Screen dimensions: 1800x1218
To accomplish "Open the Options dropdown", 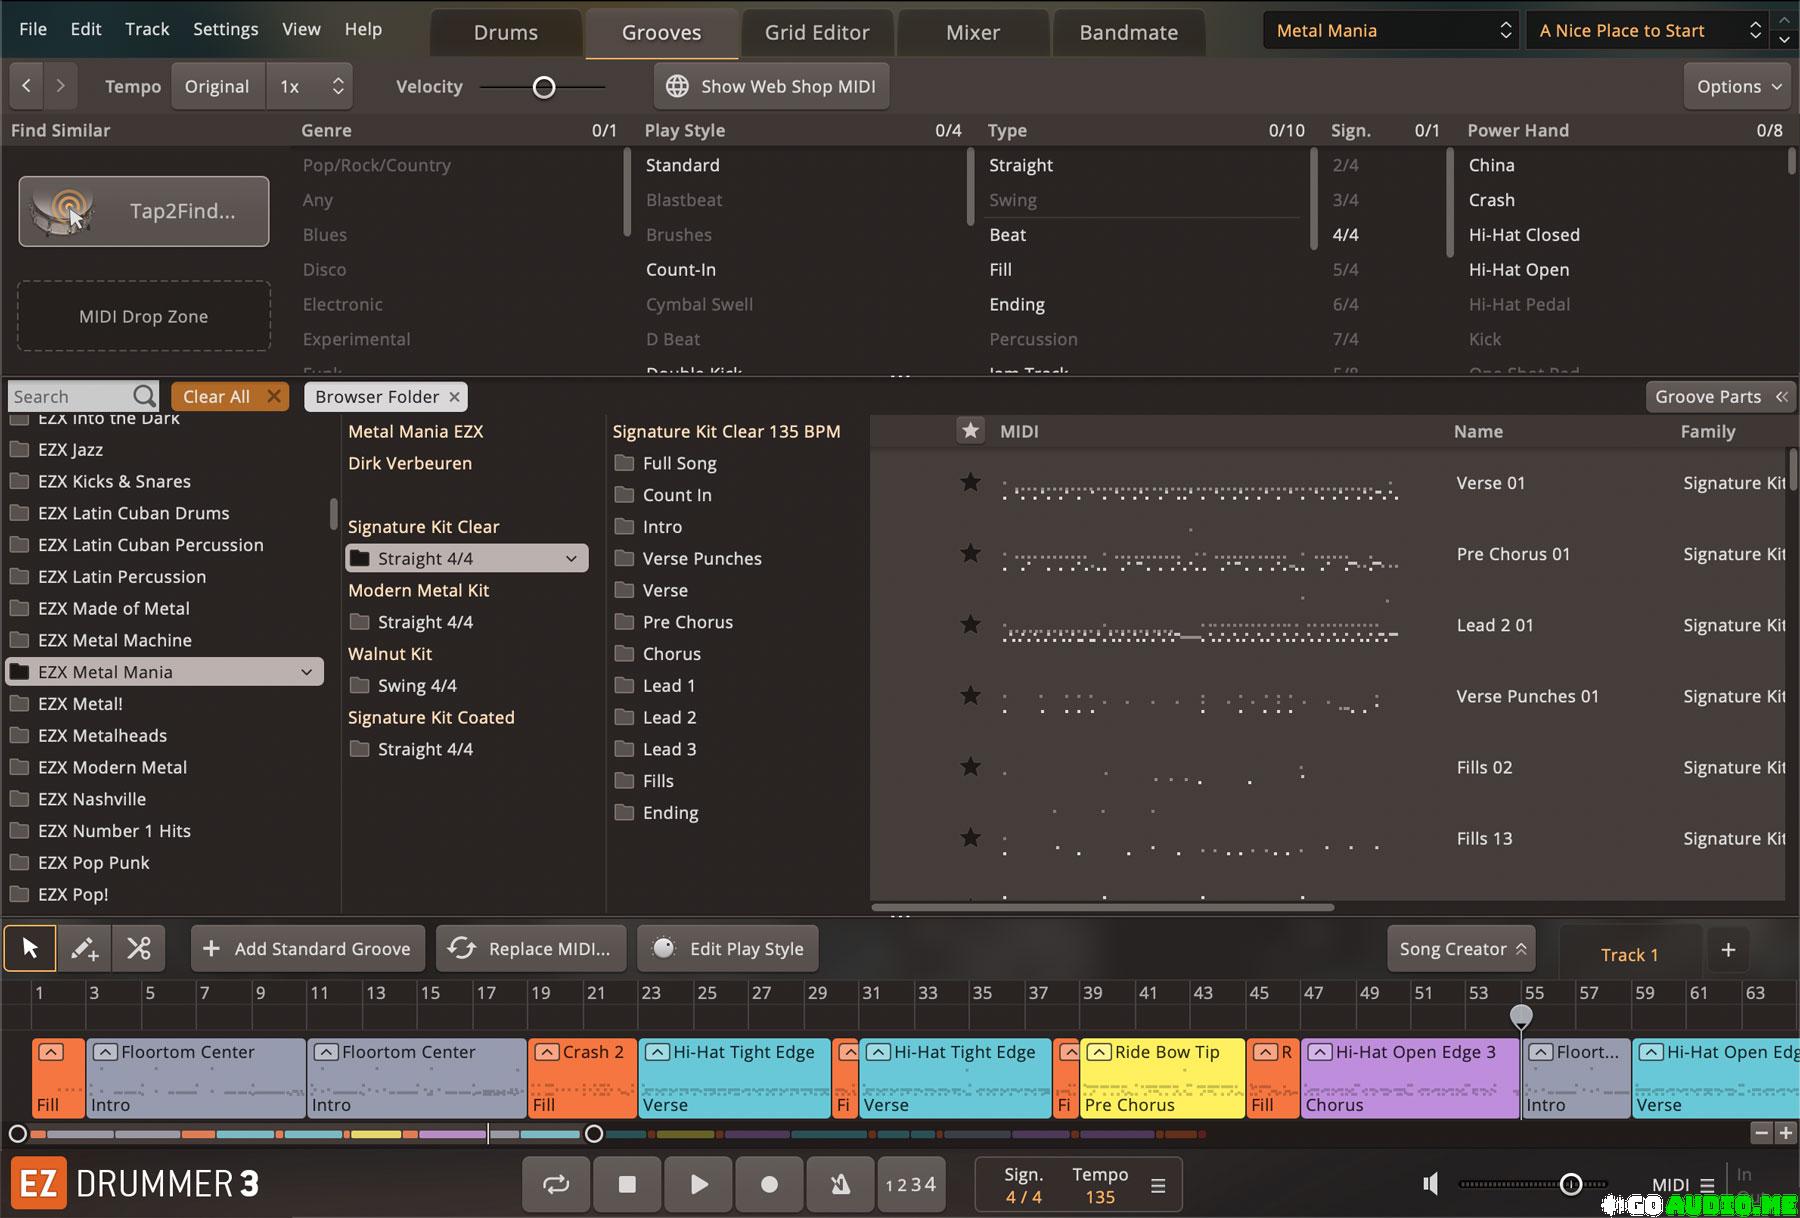I will tap(1738, 86).
